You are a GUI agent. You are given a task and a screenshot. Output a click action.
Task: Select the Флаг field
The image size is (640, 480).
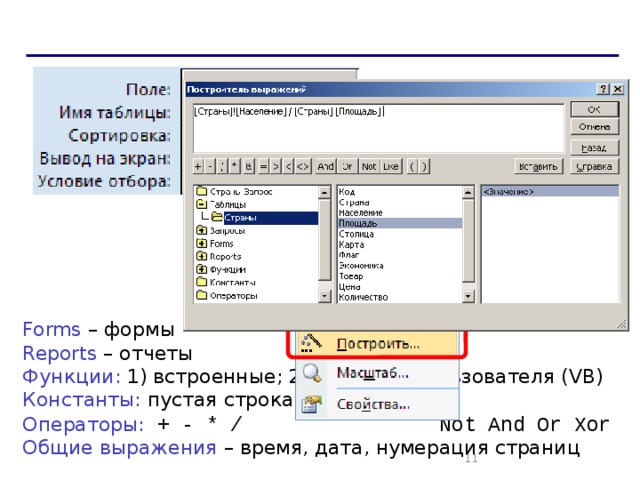[x=400, y=255]
